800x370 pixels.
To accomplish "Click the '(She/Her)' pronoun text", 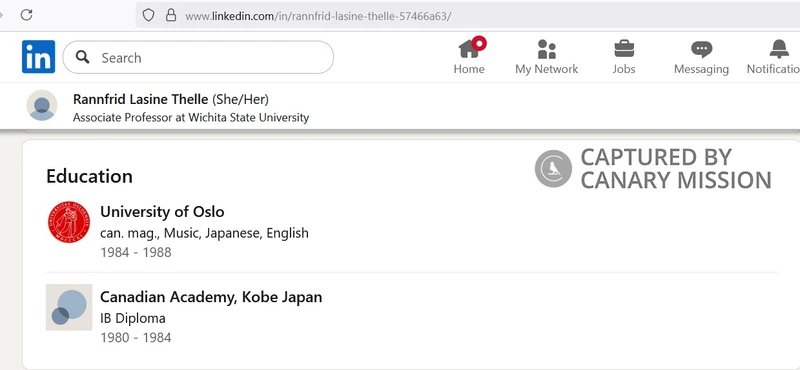I will click(x=240, y=99).
